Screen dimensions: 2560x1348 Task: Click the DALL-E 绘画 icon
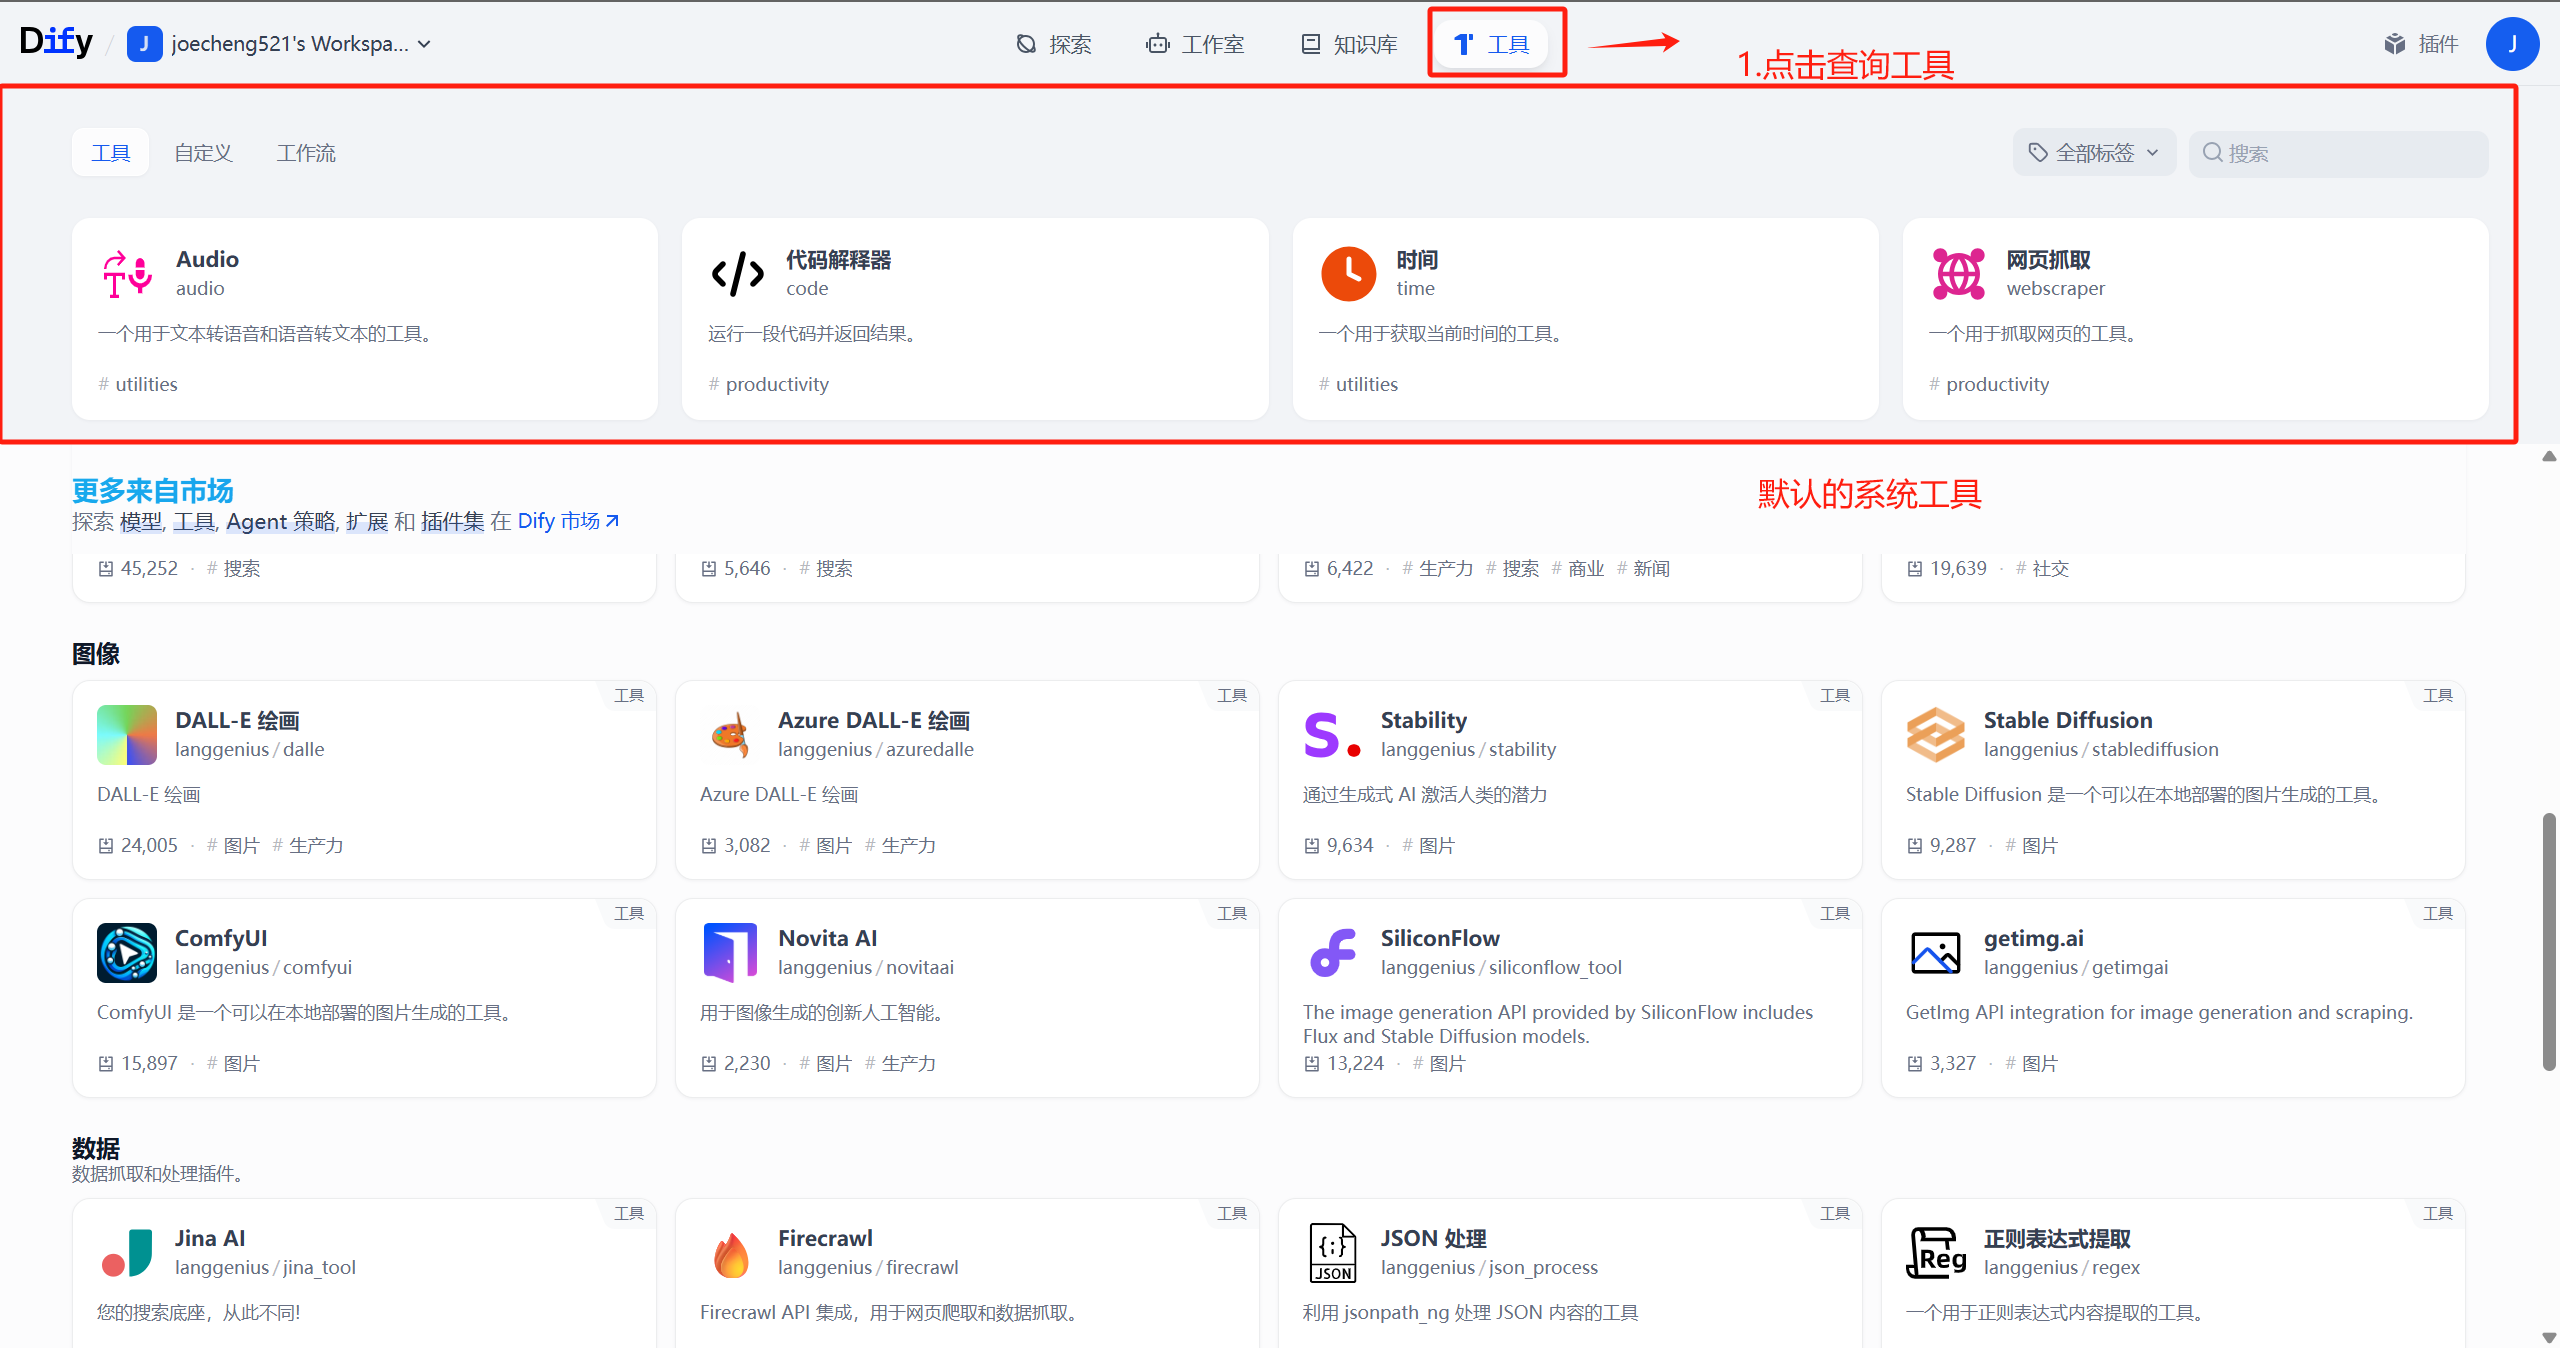click(127, 735)
